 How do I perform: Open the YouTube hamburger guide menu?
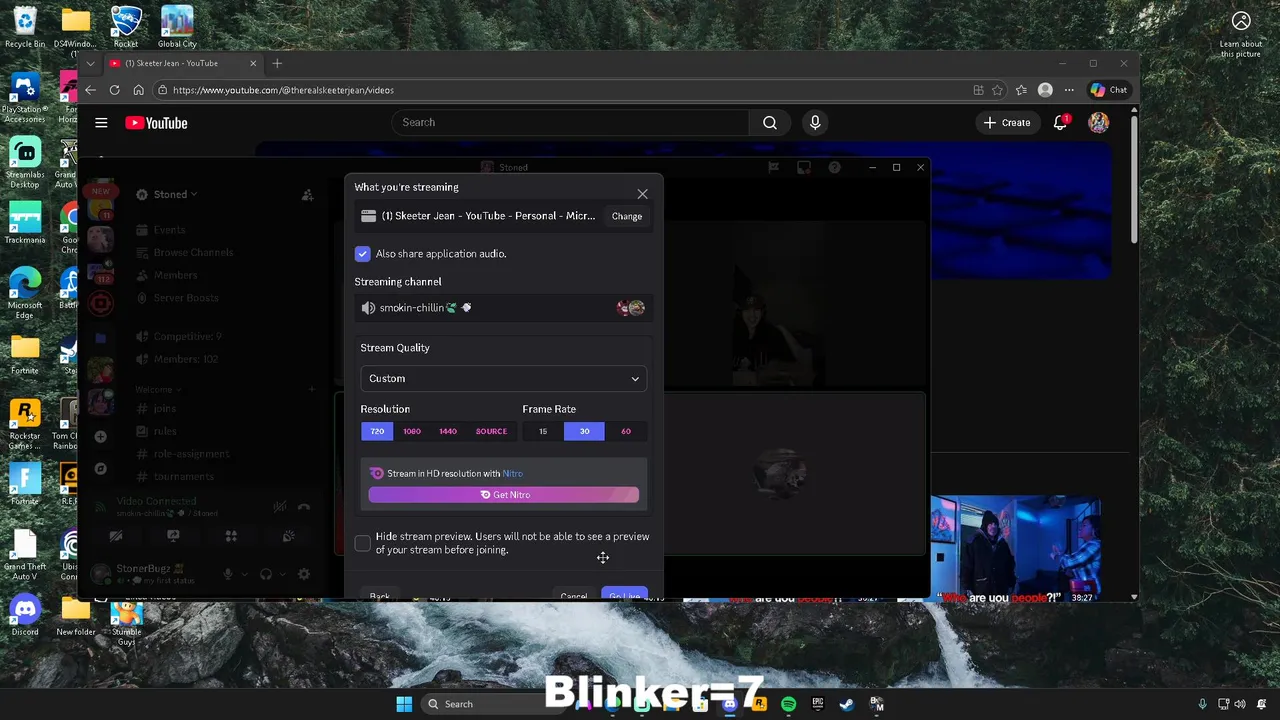(101, 123)
